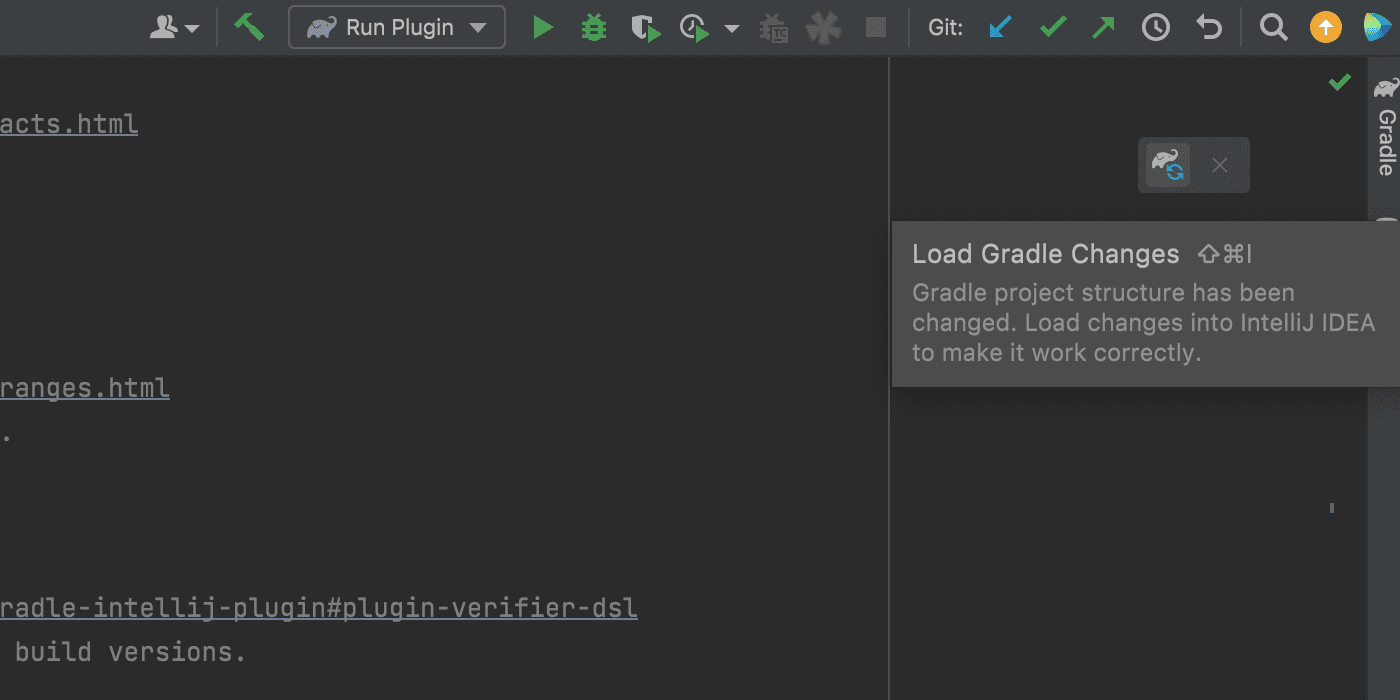This screenshot has width=1400, height=700.
Task: Follow the plugin-verifier-dsl link
Action: click(x=318, y=607)
